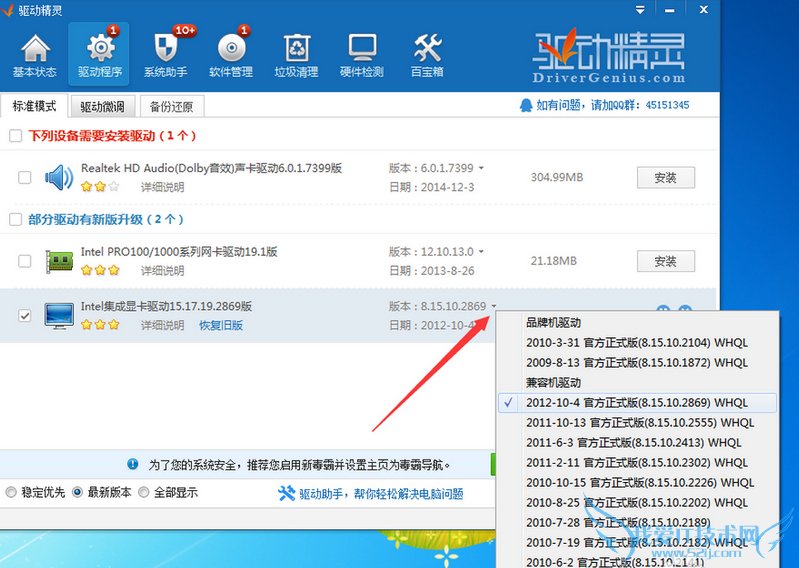Choose 2010-3-31 version 8.15.10.2104 entry

637,343
